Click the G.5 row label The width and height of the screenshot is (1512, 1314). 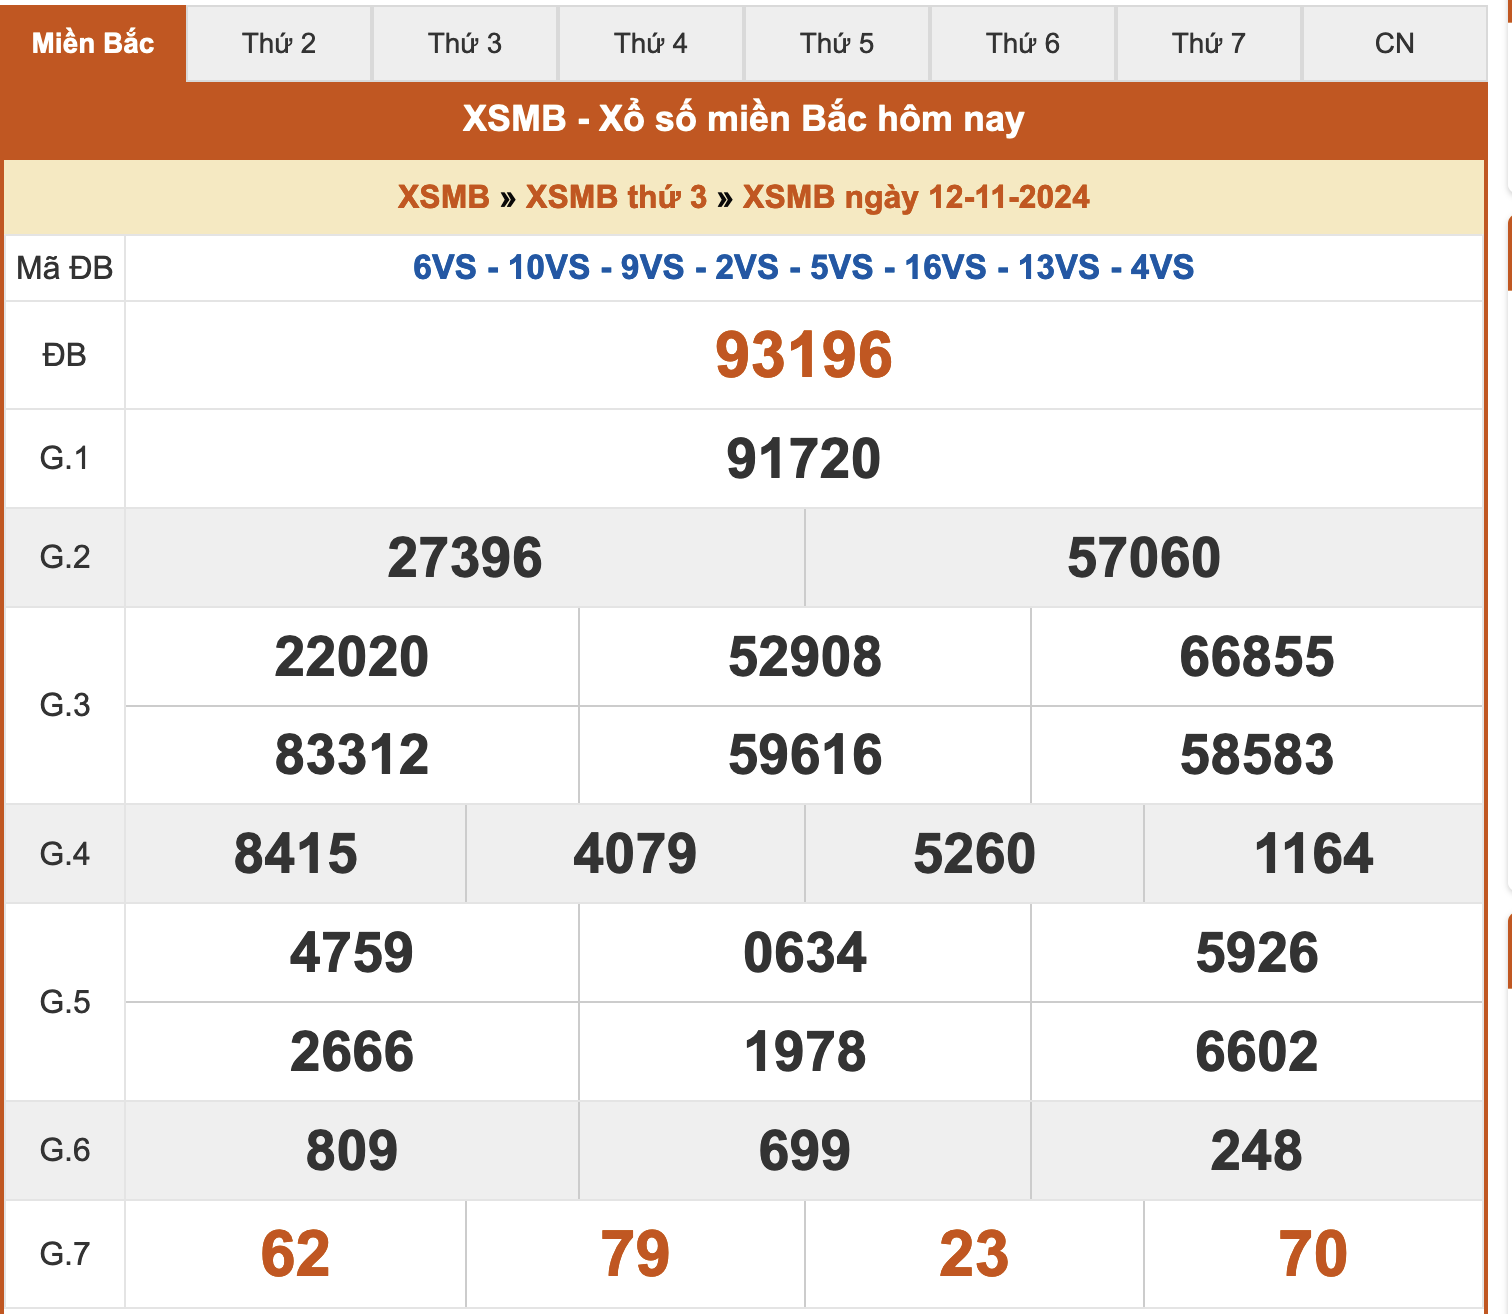(x=65, y=1002)
